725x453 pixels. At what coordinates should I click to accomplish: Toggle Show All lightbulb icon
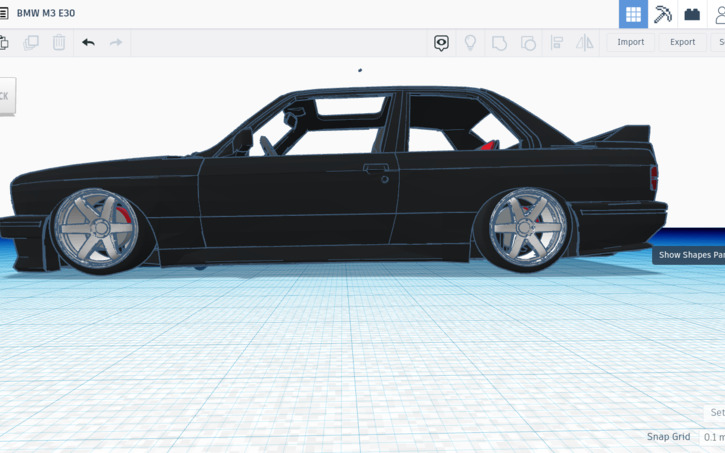coord(470,43)
